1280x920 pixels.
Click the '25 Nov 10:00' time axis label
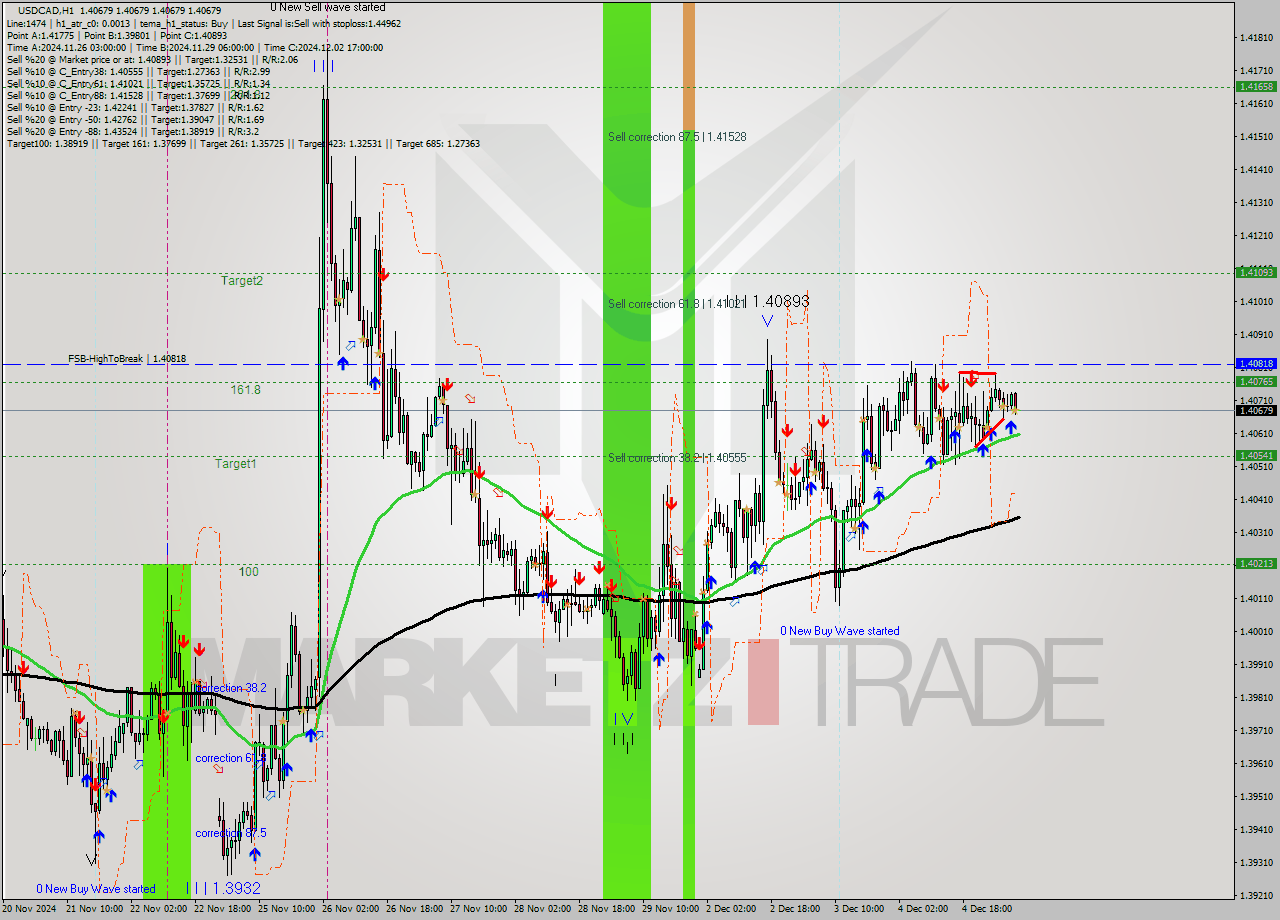pos(287,909)
